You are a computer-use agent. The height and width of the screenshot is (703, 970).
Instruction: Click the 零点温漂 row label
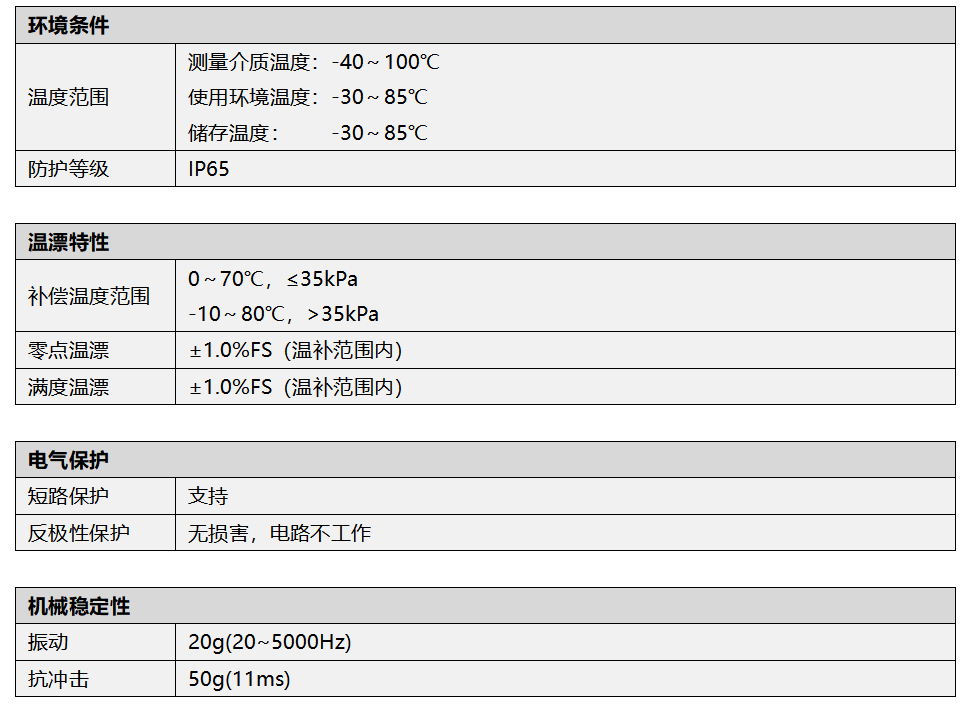68,351
